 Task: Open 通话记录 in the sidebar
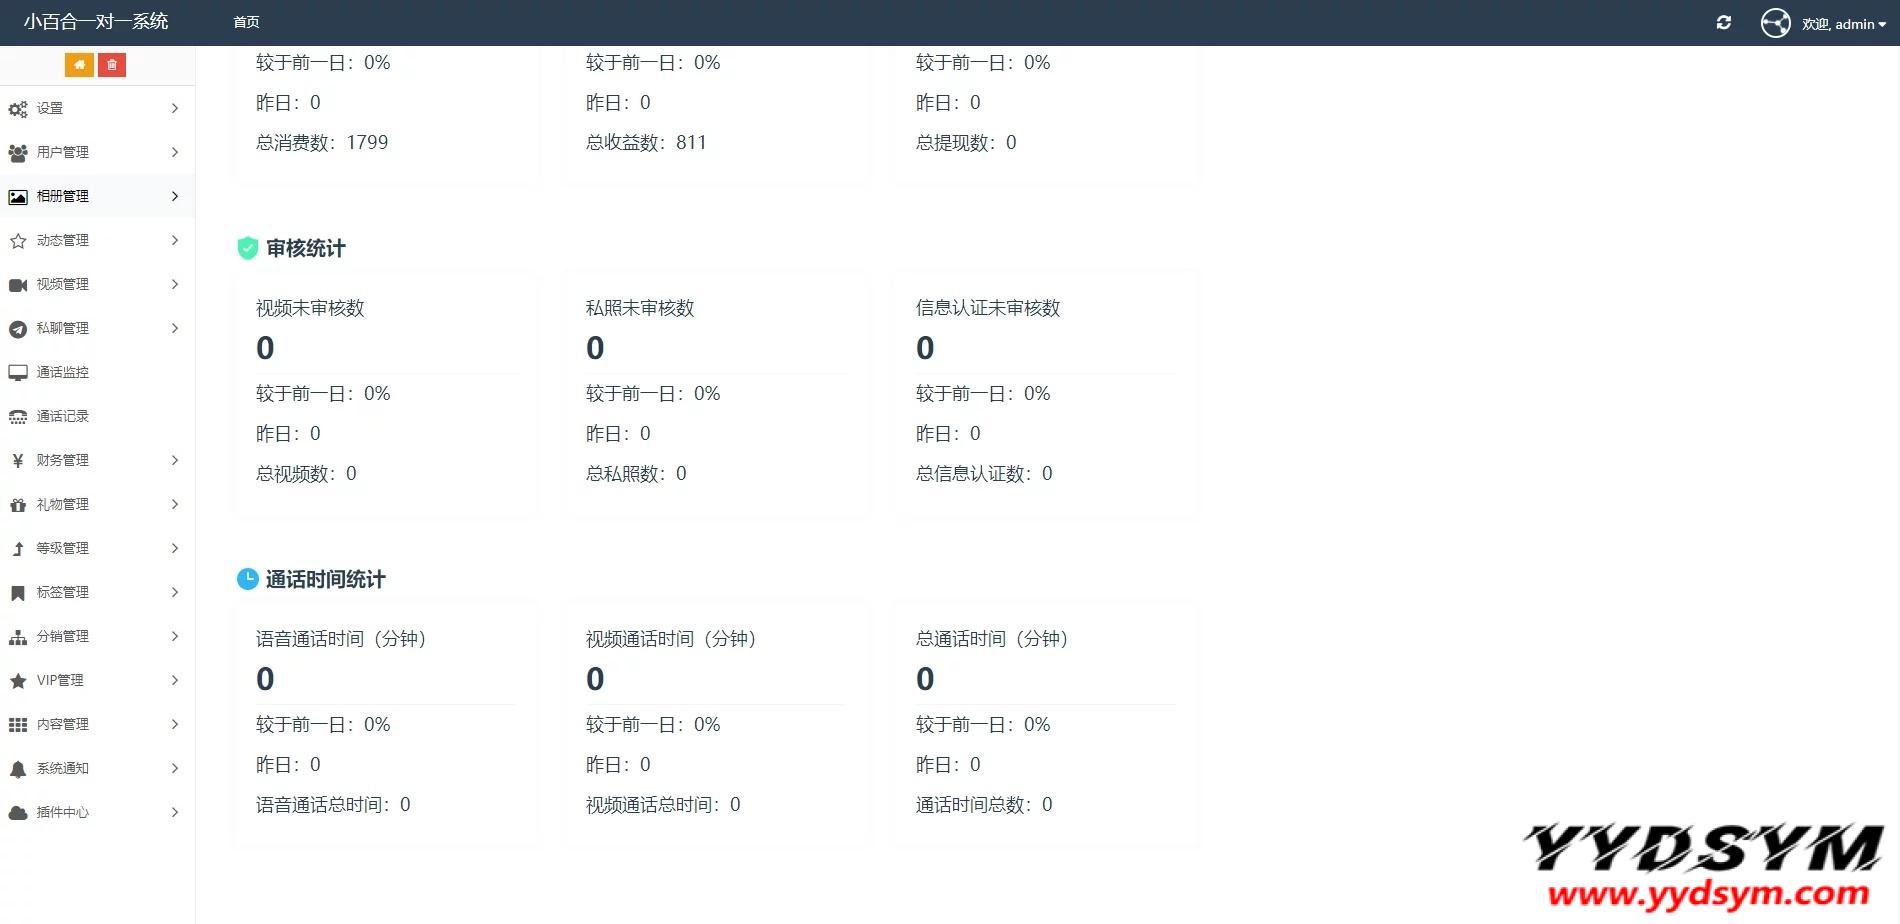pyautogui.click(x=97, y=416)
